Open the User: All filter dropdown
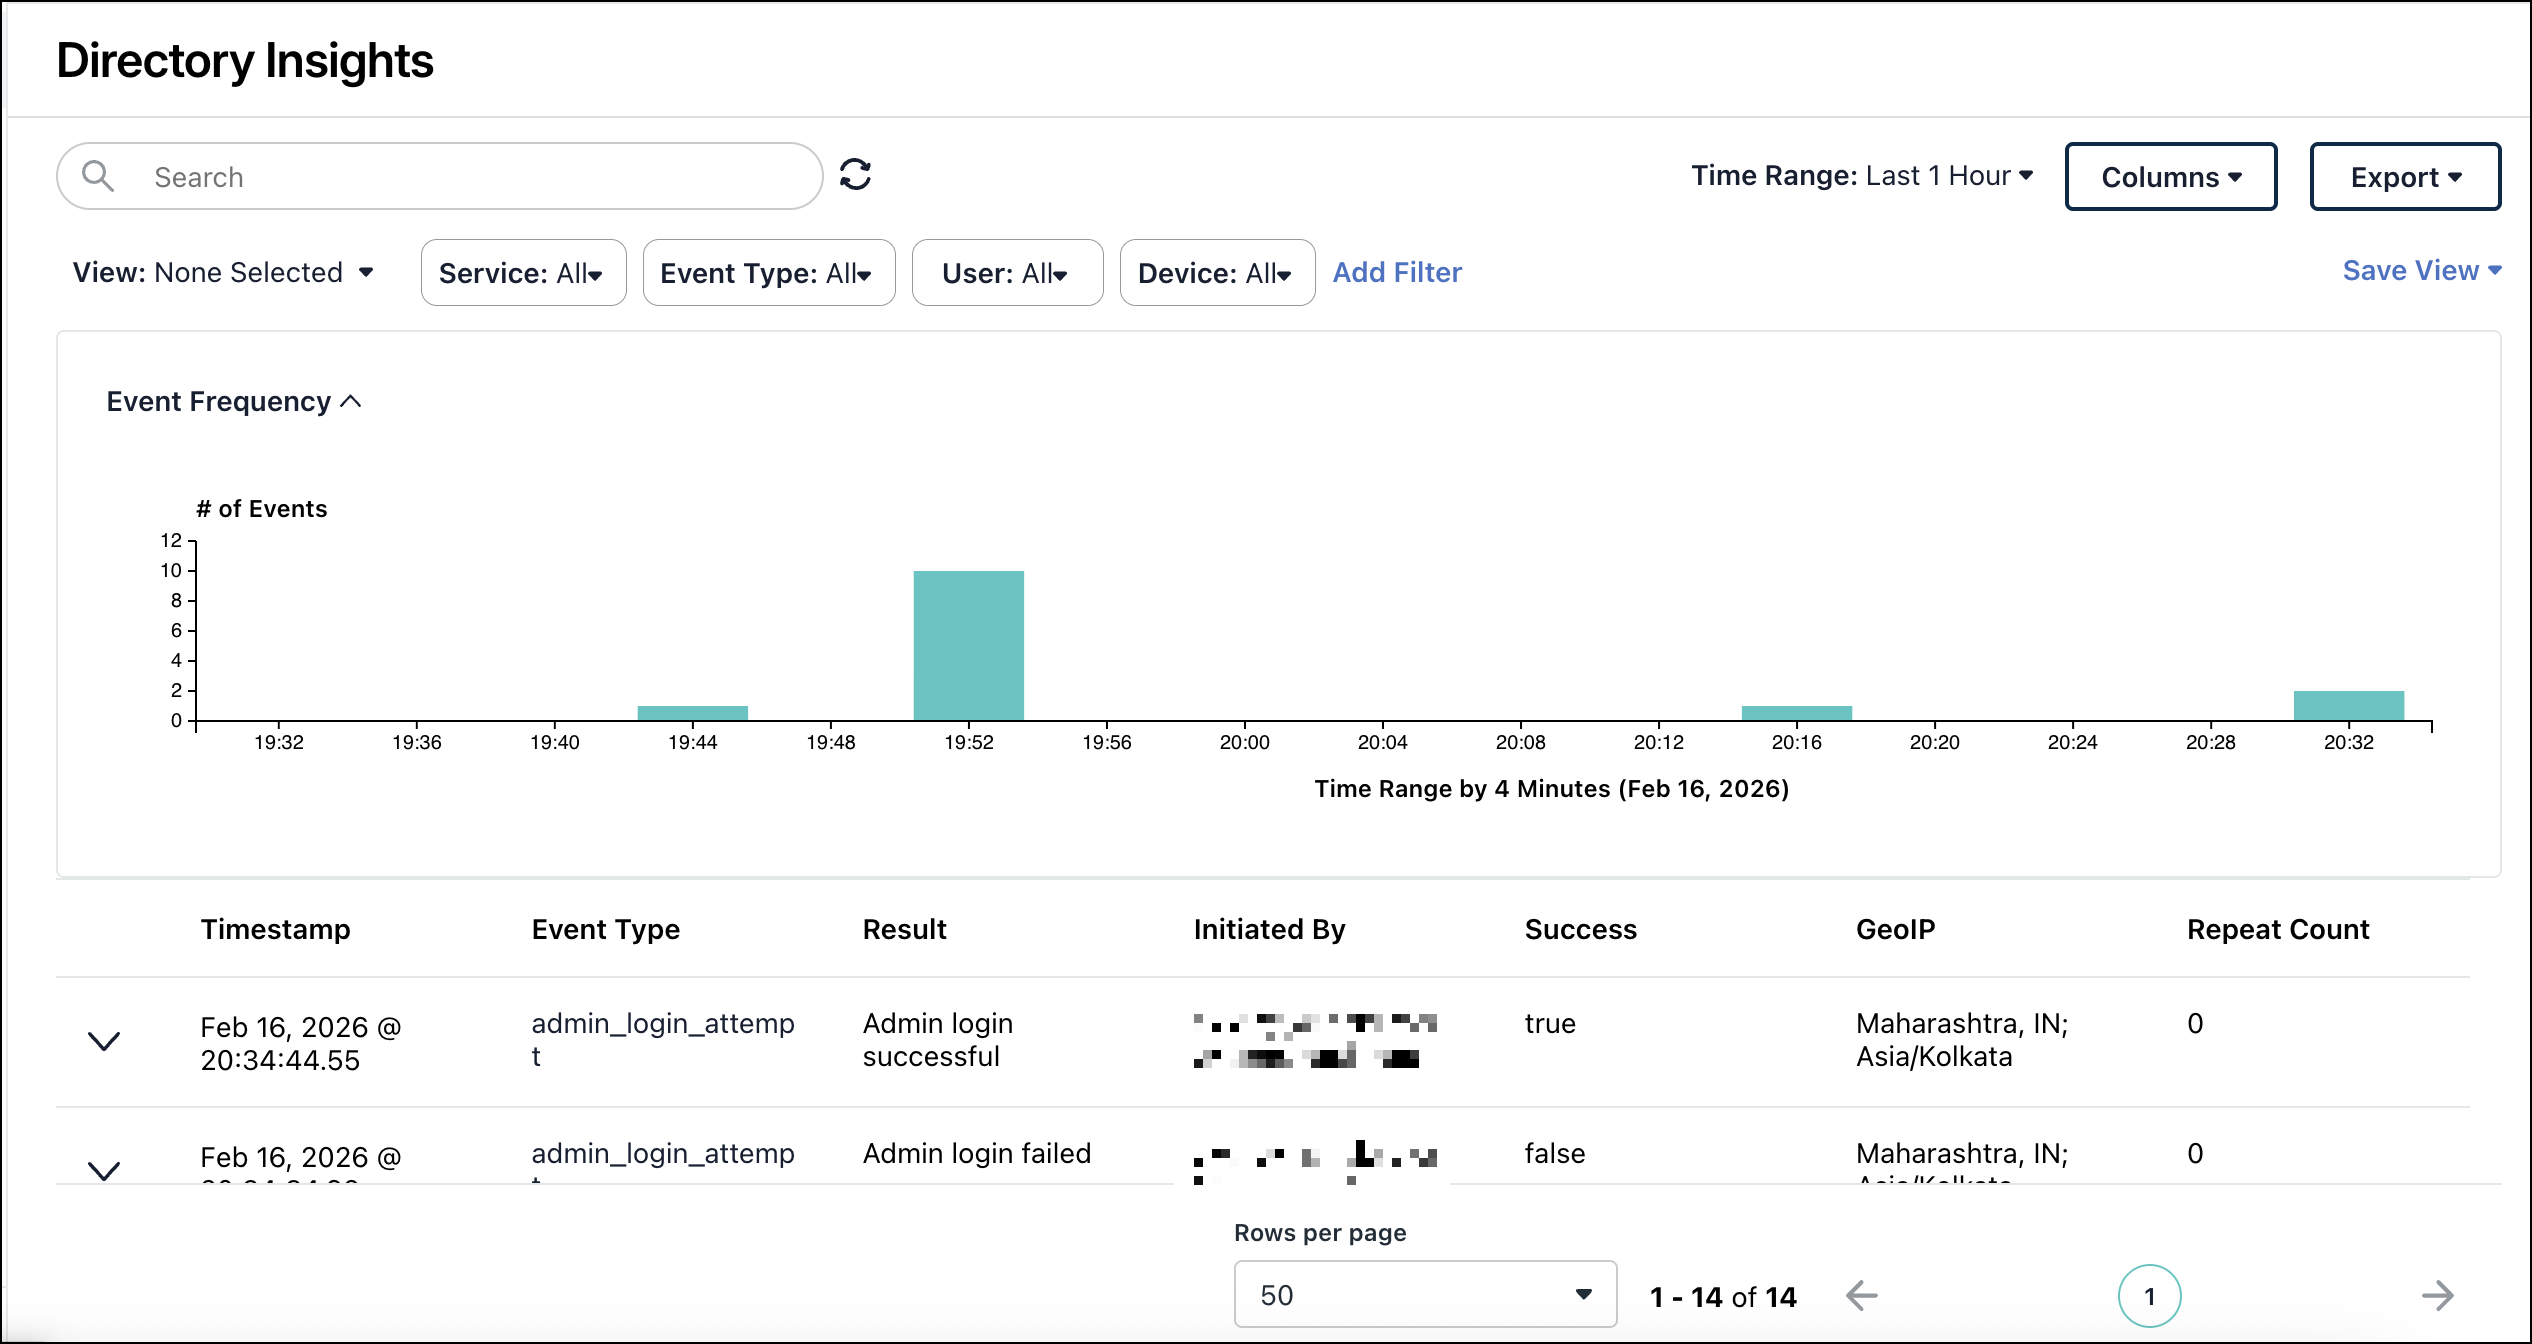Image resolution: width=2532 pixels, height=1344 pixels. tap(1007, 272)
